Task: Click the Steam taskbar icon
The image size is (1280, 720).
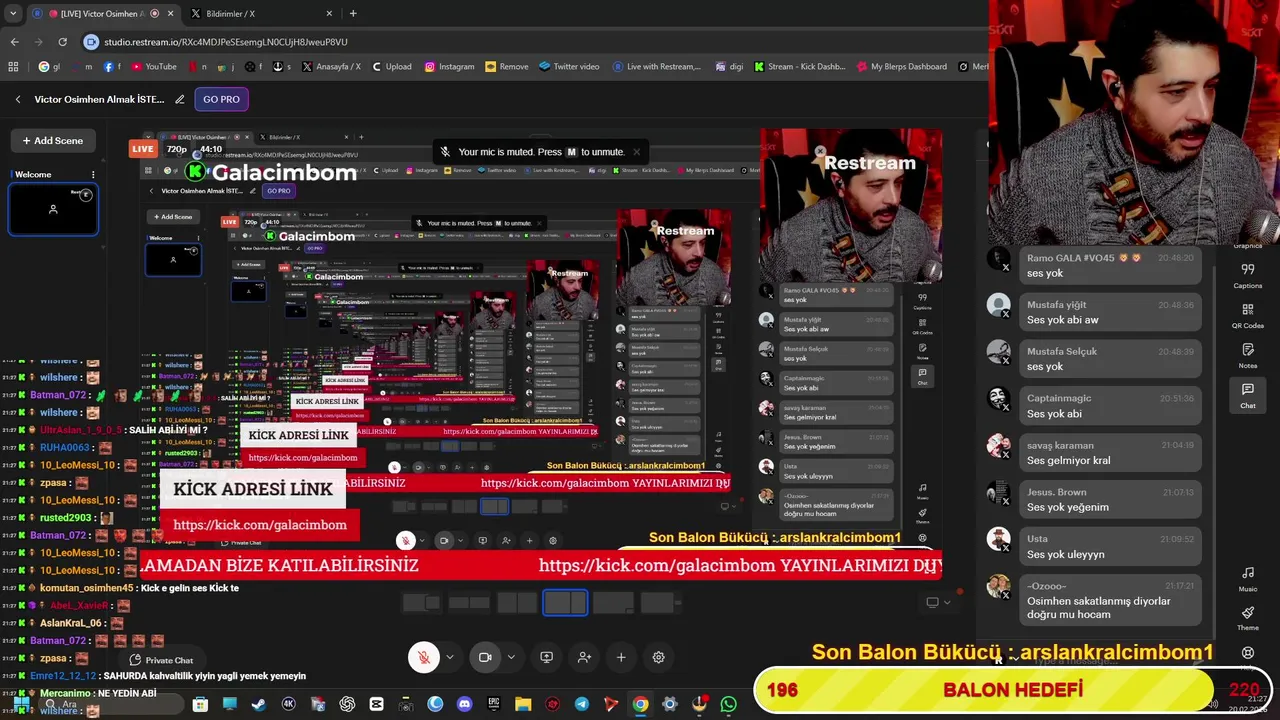Action: click(x=259, y=704)
